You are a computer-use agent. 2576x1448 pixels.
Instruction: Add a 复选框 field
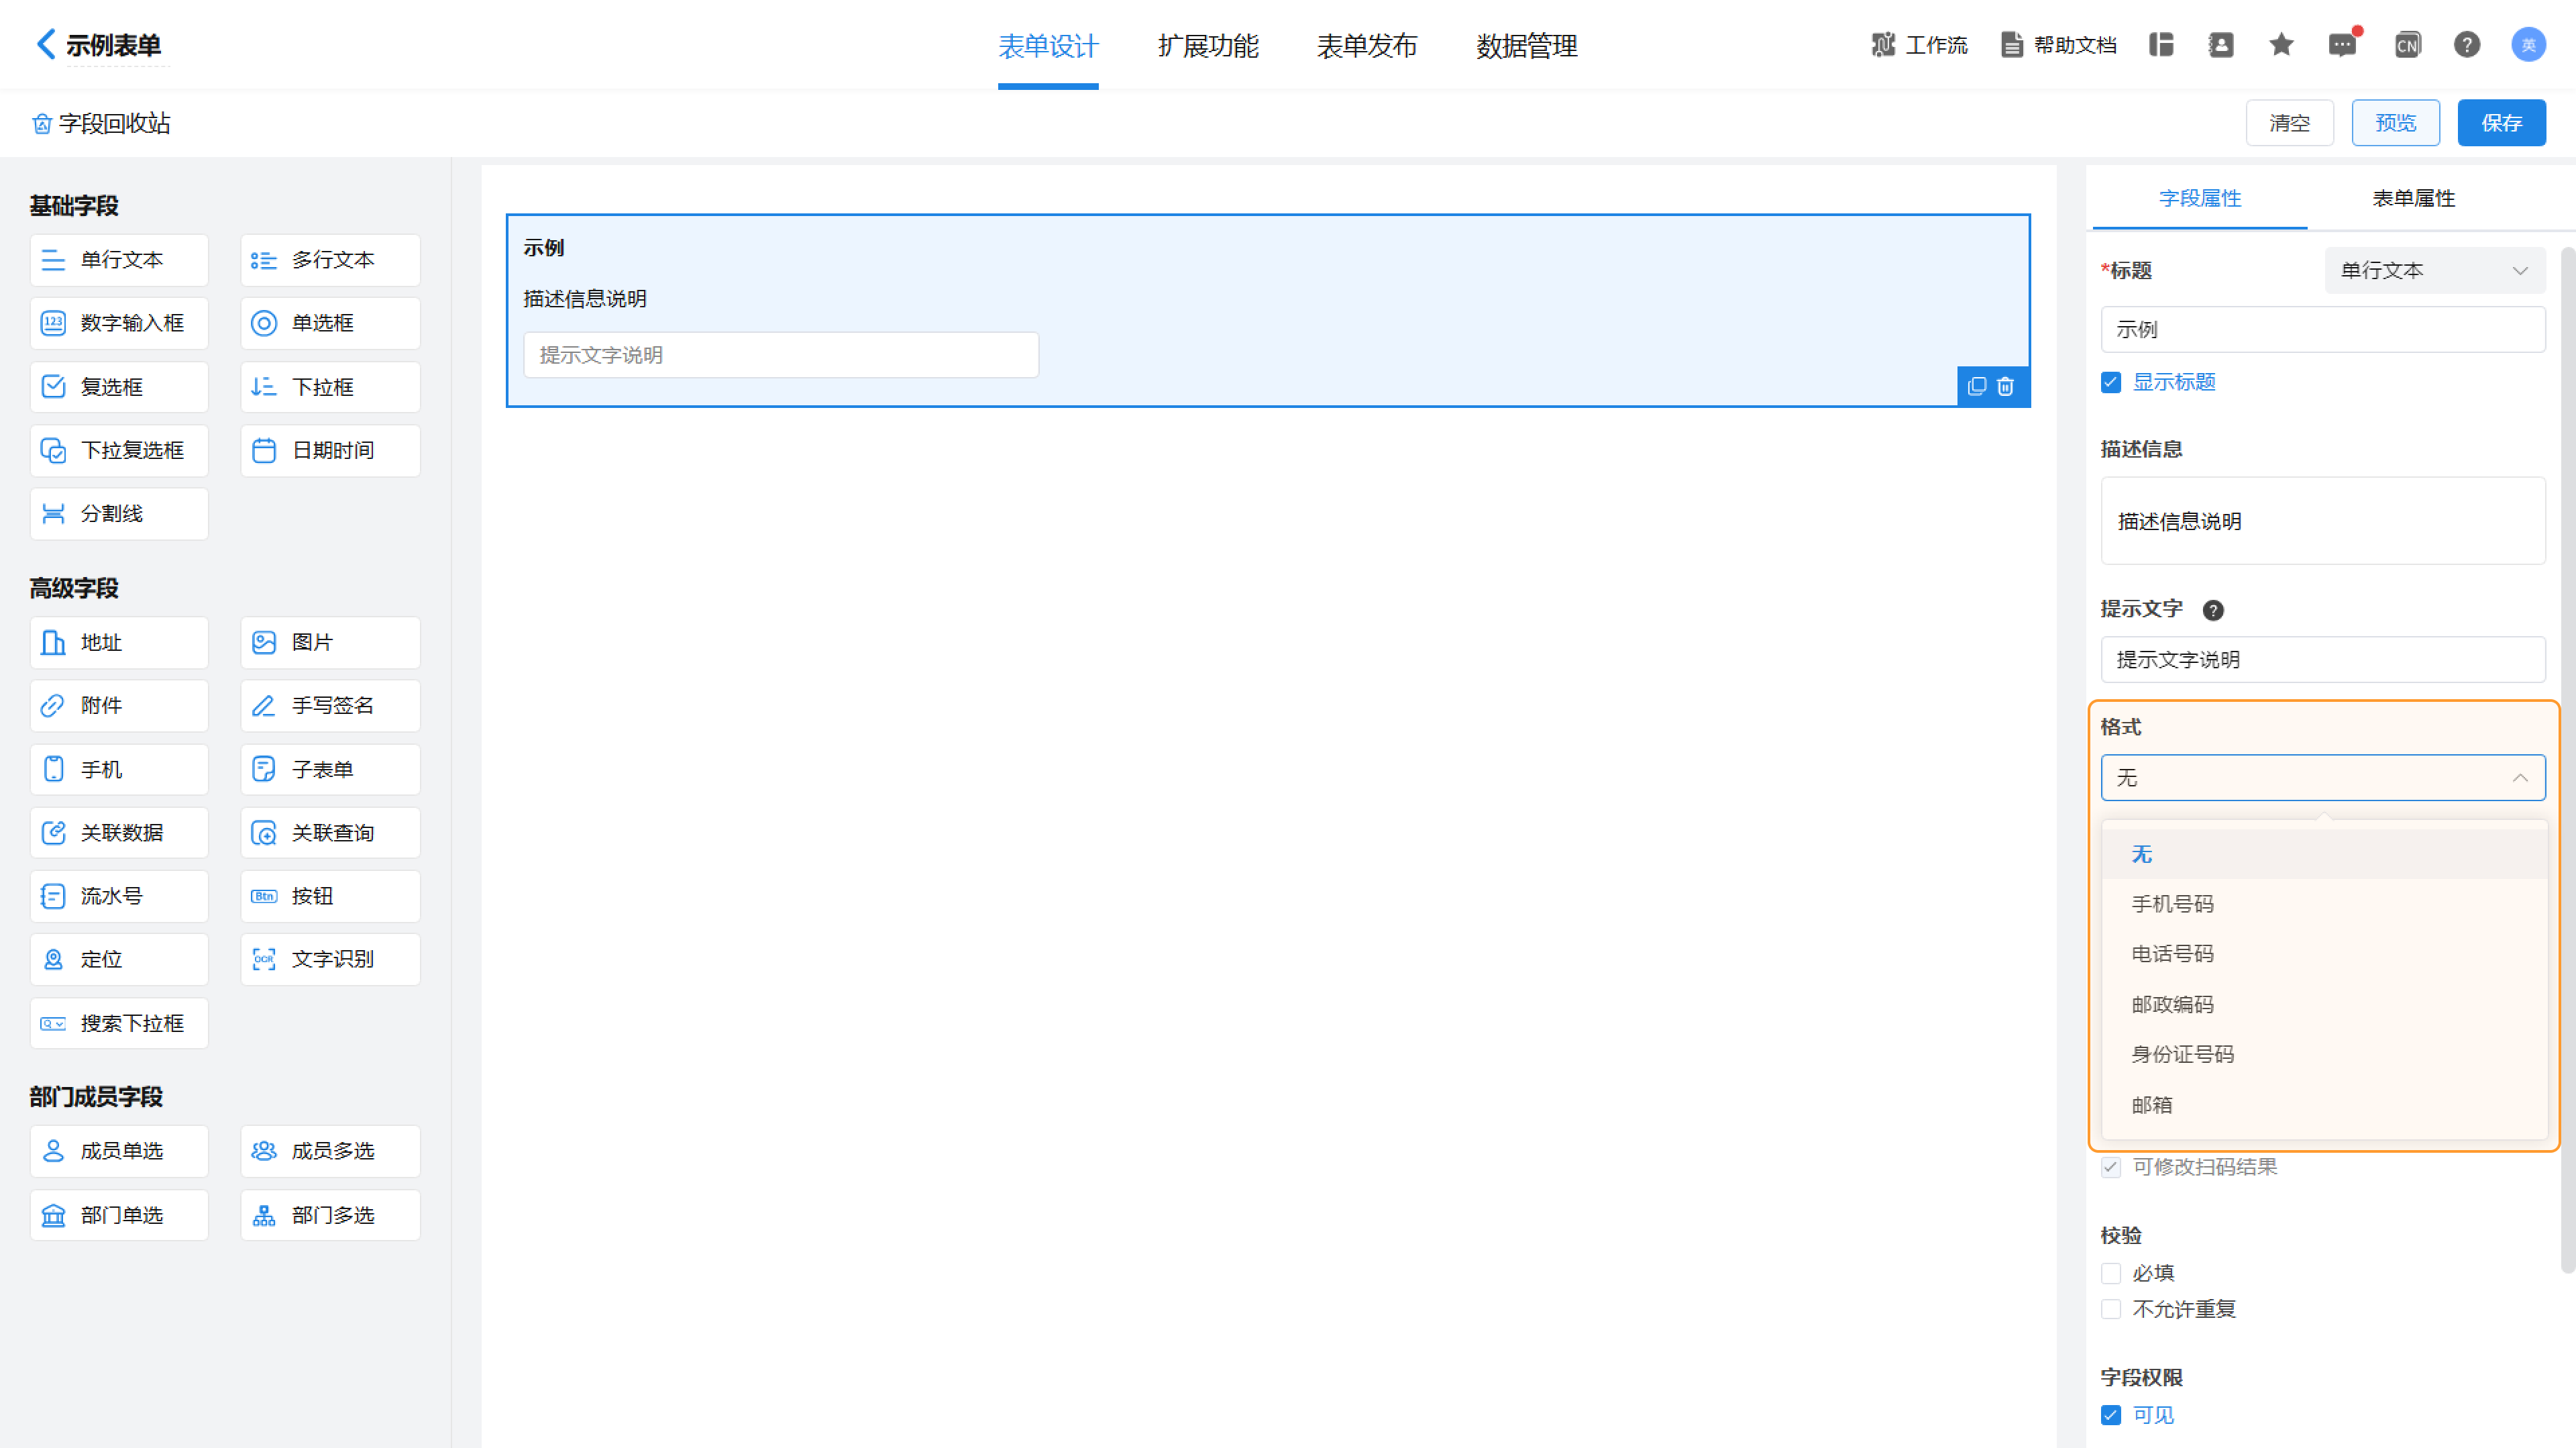[x=119, y=387]
